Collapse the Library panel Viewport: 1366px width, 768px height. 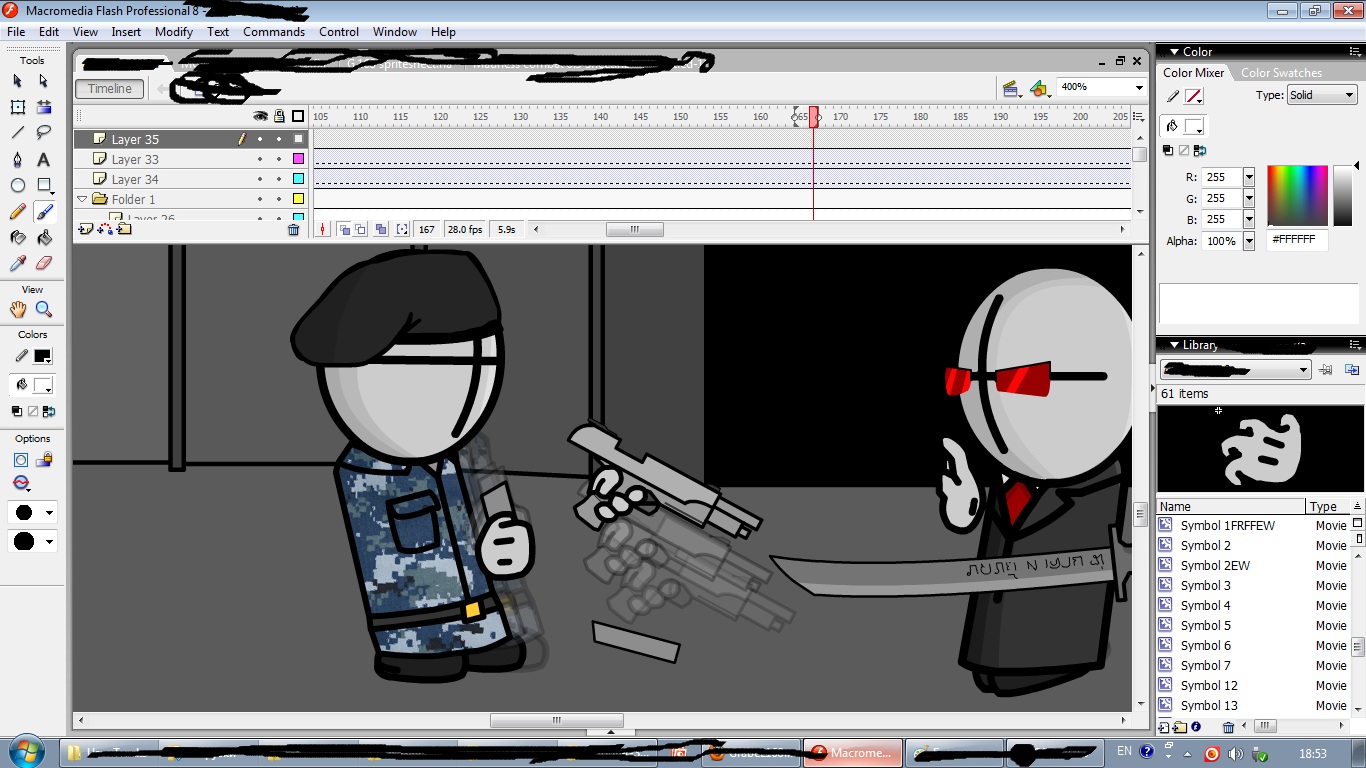point(1174,345)
